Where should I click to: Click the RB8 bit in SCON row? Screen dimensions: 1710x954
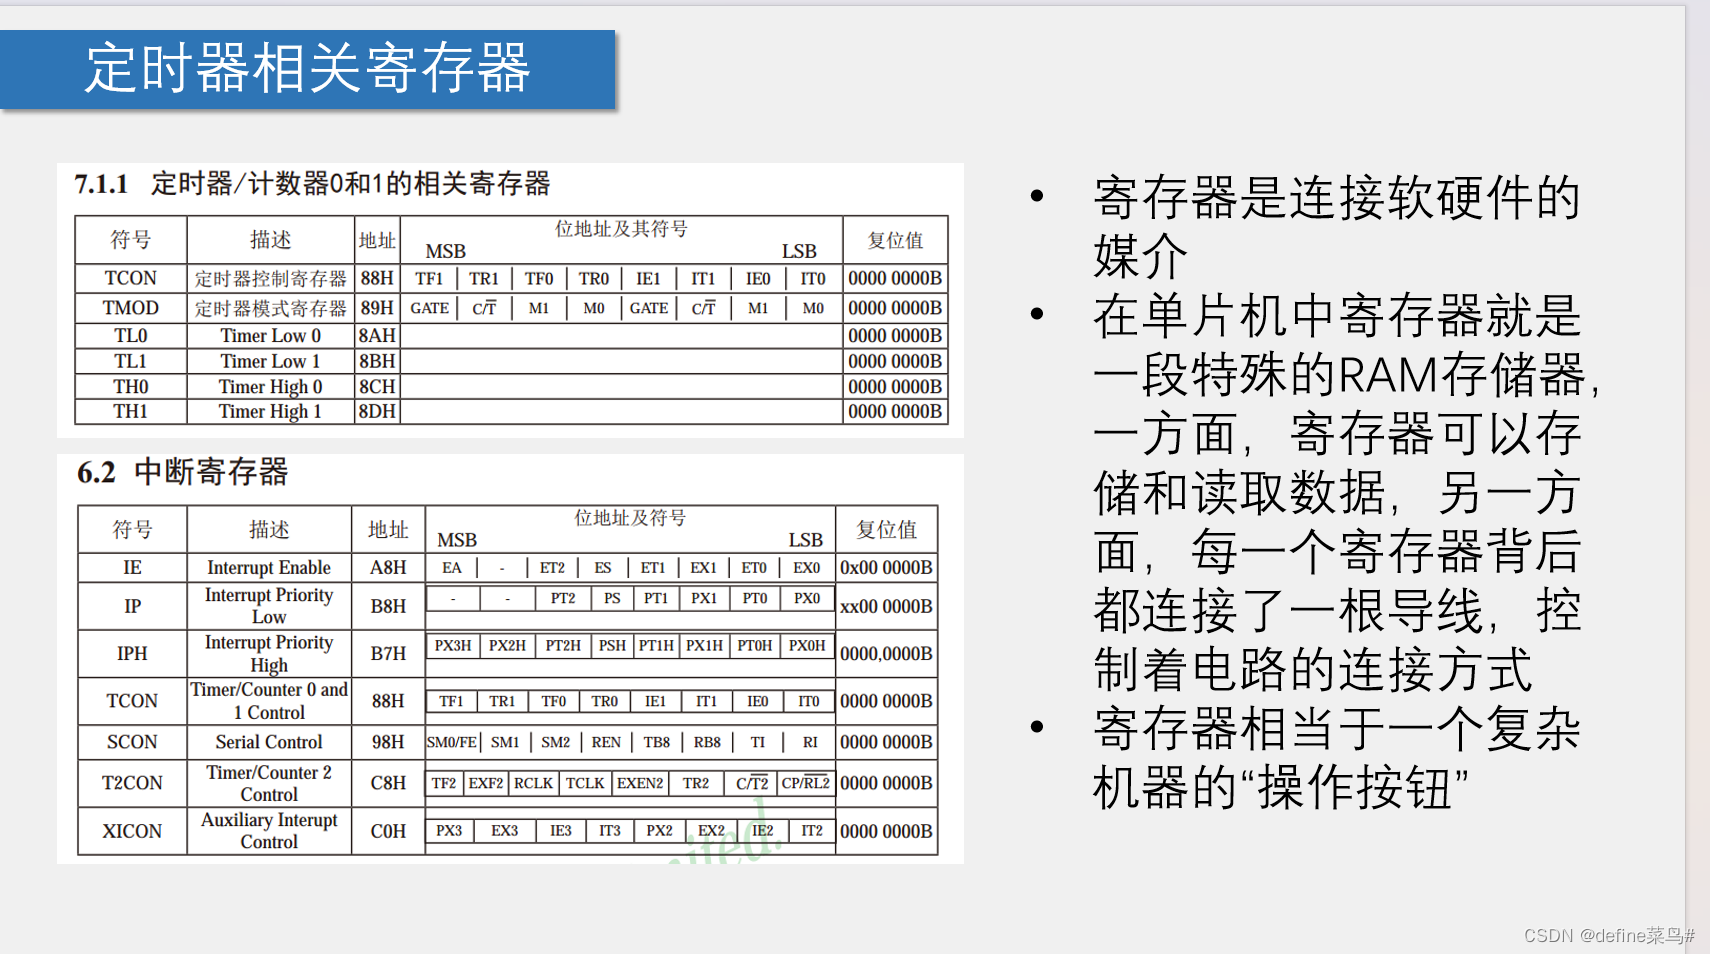707,742
